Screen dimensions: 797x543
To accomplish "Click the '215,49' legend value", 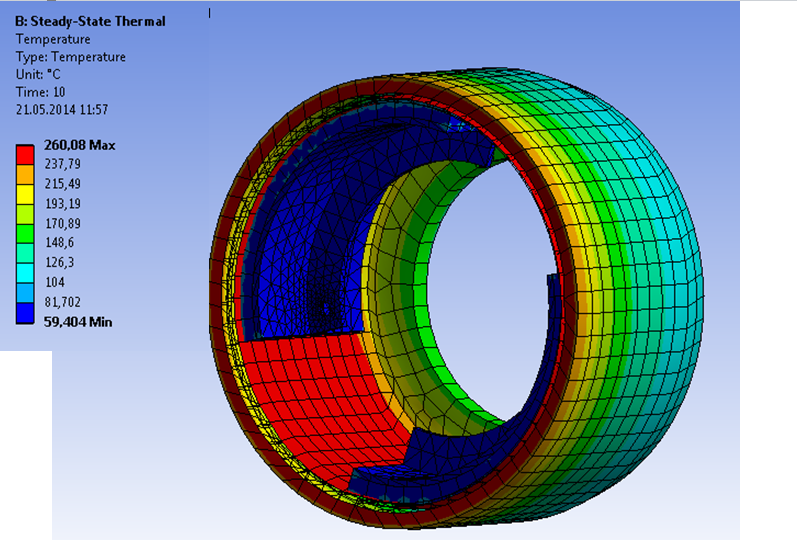I will [63, 184].
